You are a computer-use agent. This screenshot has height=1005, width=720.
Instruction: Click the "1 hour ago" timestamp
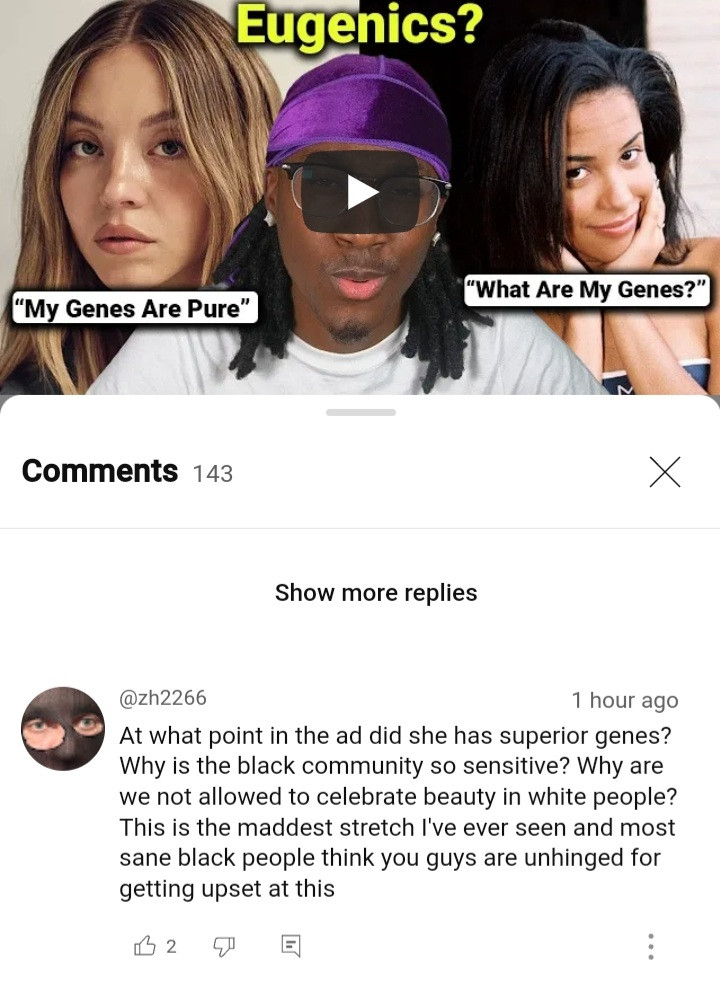[x=624, y=700]
